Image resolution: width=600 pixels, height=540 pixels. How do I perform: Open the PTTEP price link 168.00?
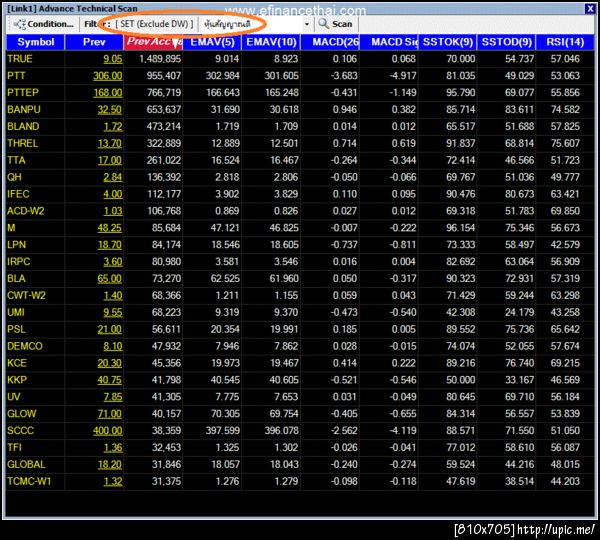(108, 93)
